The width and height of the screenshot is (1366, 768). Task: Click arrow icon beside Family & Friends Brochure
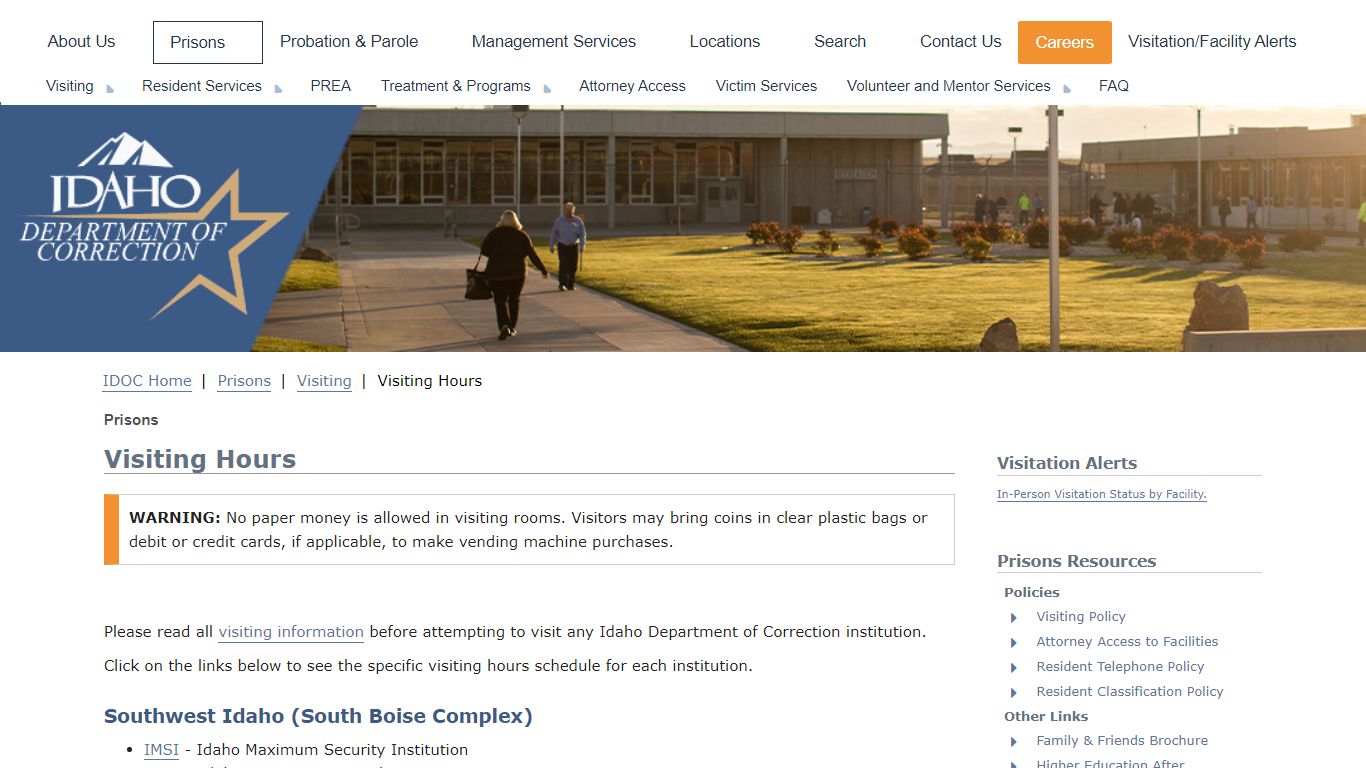1014,742
